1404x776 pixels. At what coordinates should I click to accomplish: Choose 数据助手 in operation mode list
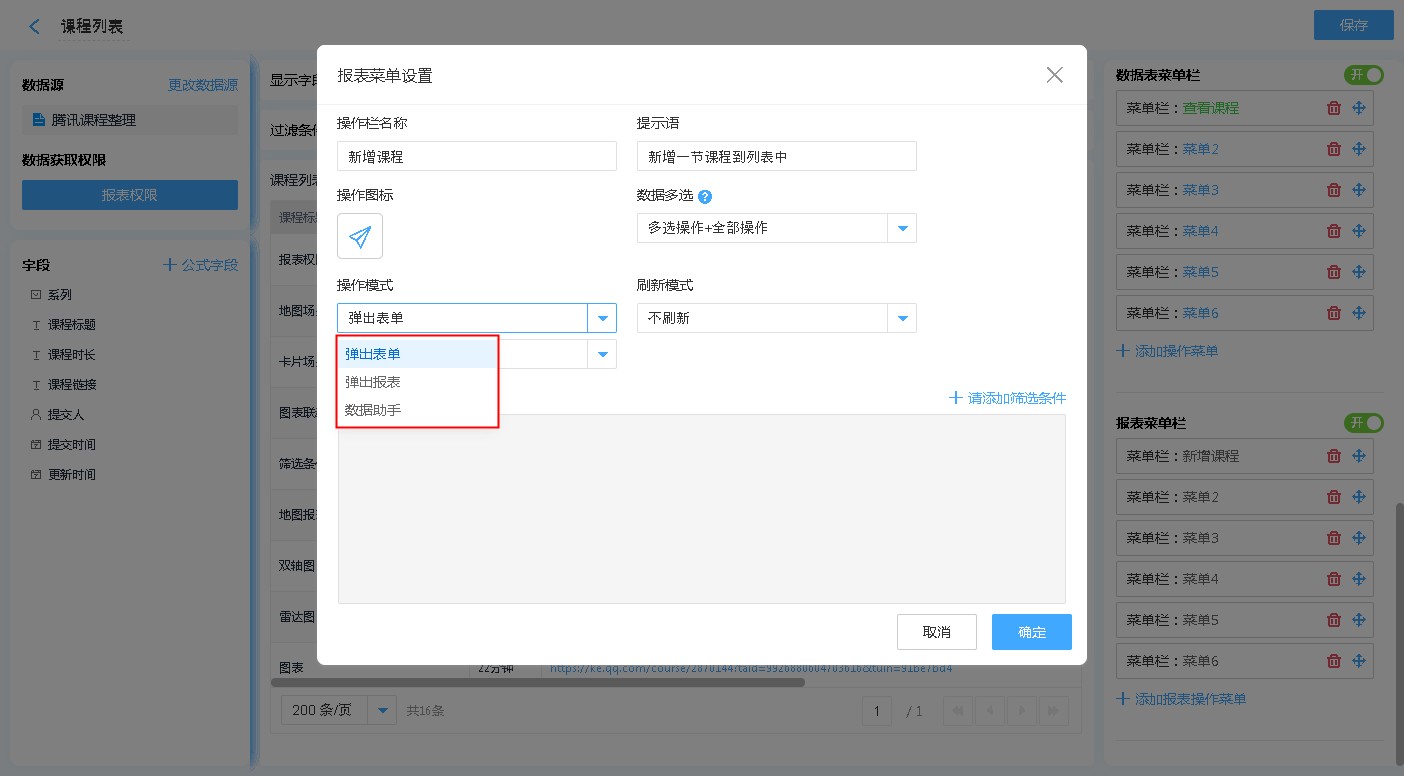[373, 410]
